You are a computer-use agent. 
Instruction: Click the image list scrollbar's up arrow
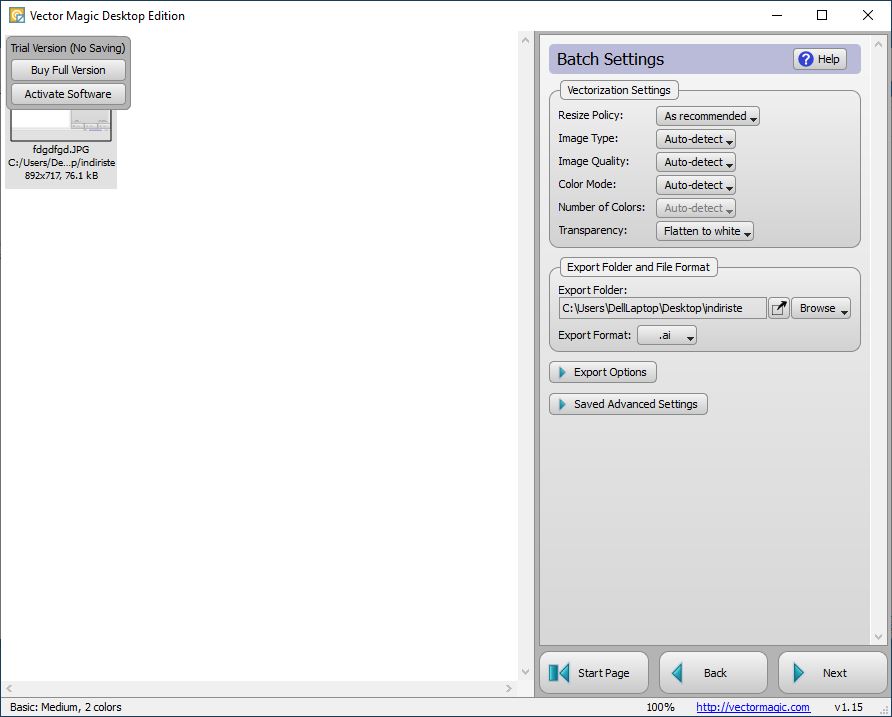pyautogui.click(x=525, y=40)
